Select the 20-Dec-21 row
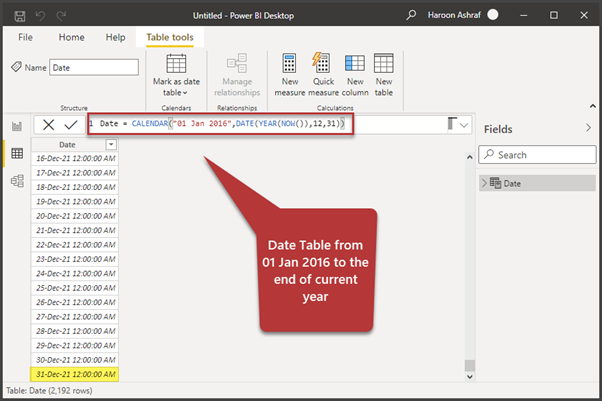The image size is (602, 401). coord(75,216)
